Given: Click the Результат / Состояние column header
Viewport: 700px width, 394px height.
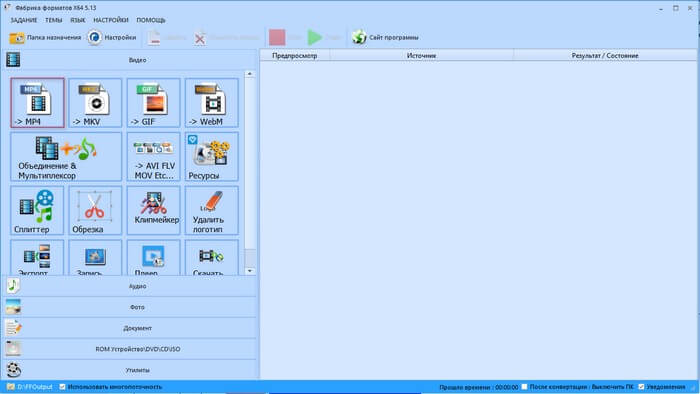Looking at the screenshot, I should (605, 56).
